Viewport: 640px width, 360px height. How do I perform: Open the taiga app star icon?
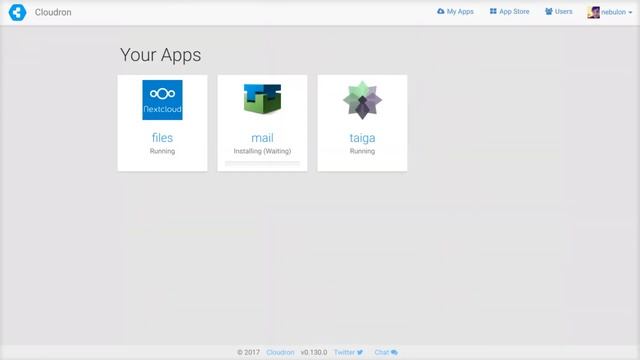click(x=362, y=100)
